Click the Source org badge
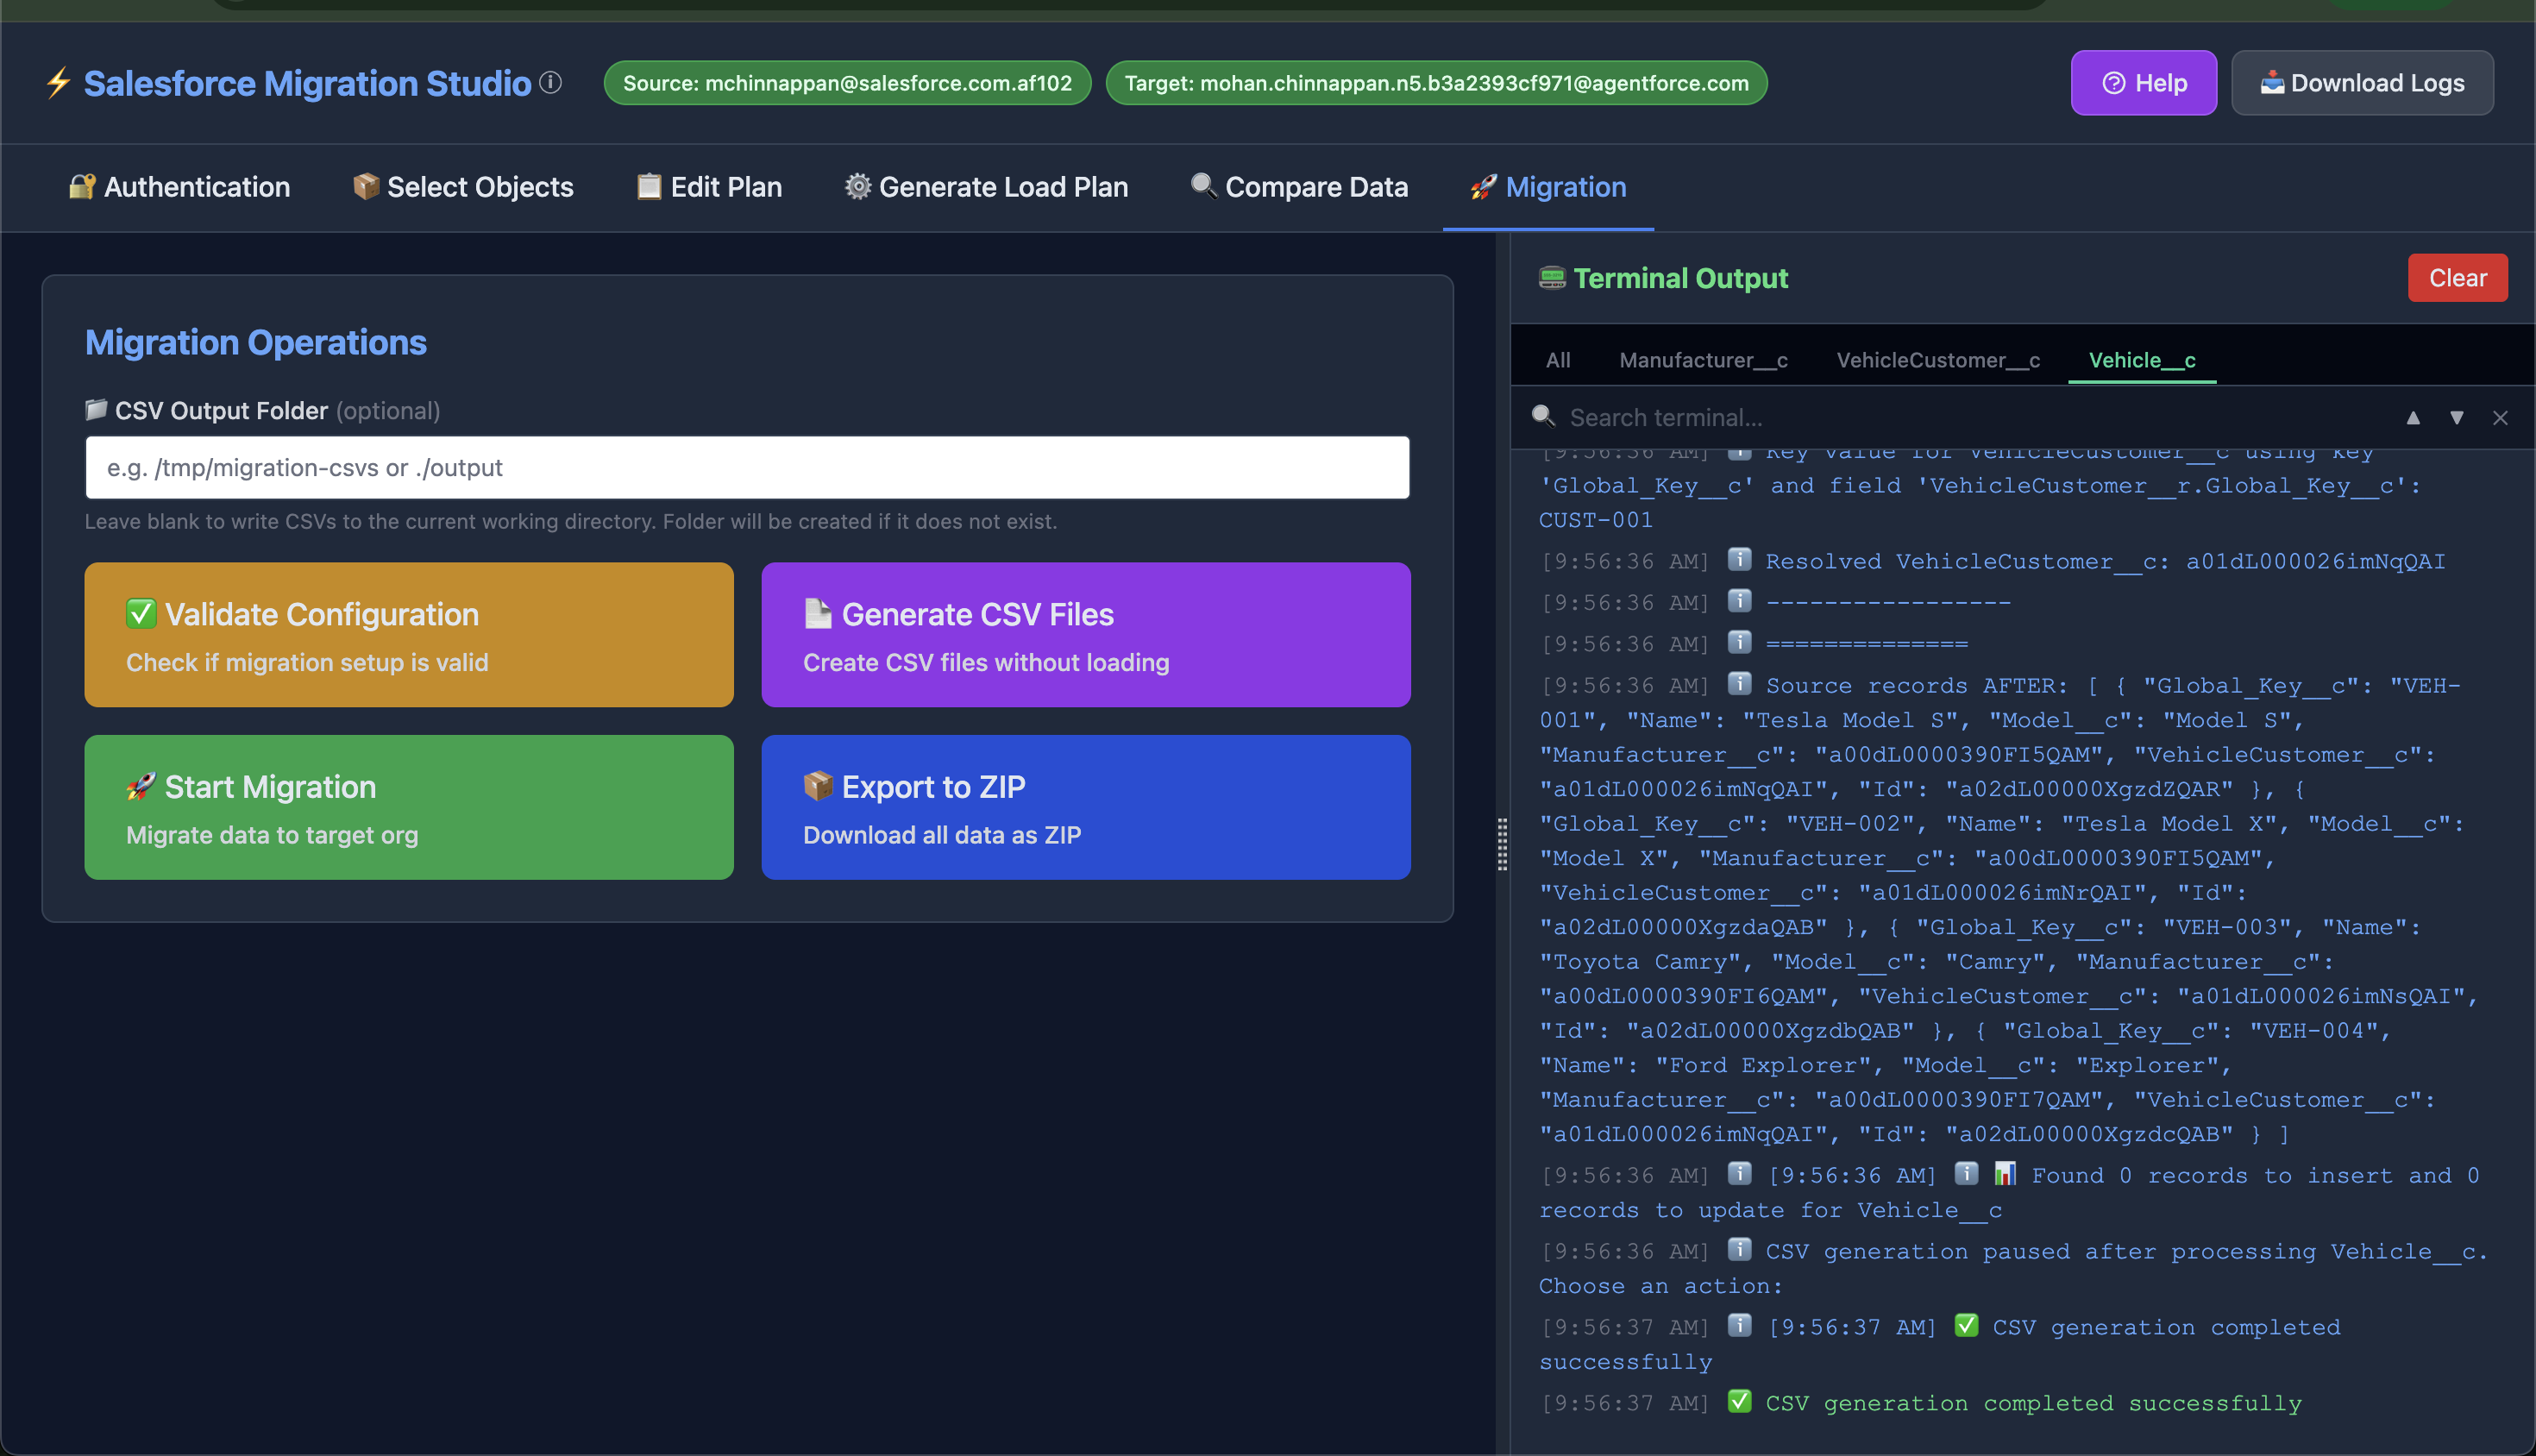 (847, 83)
